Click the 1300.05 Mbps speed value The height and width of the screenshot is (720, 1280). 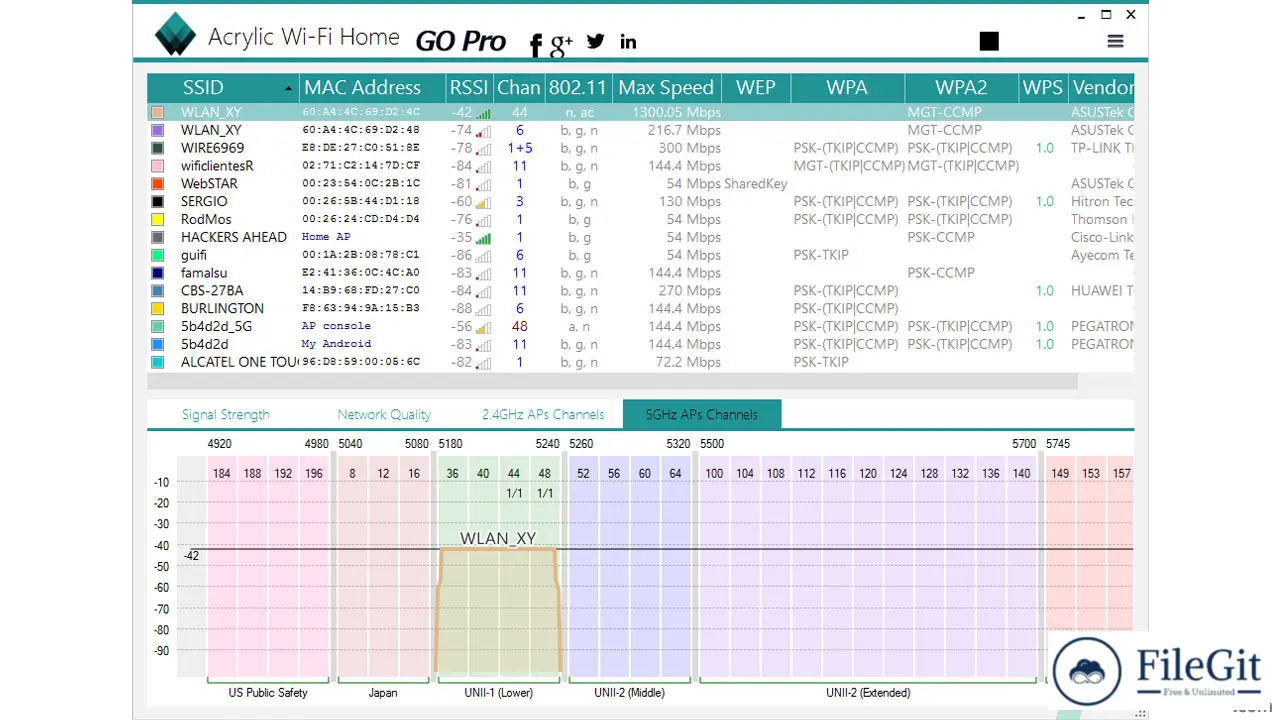[676, 113]
